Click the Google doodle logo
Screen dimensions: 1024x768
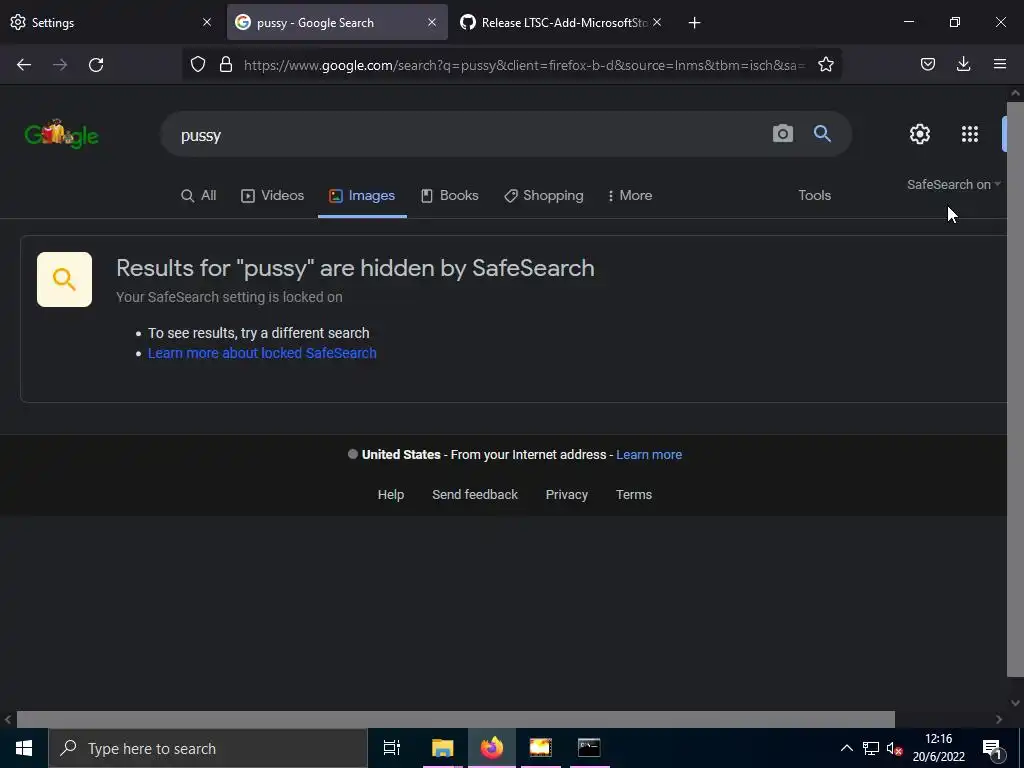[x=61, y=134]
